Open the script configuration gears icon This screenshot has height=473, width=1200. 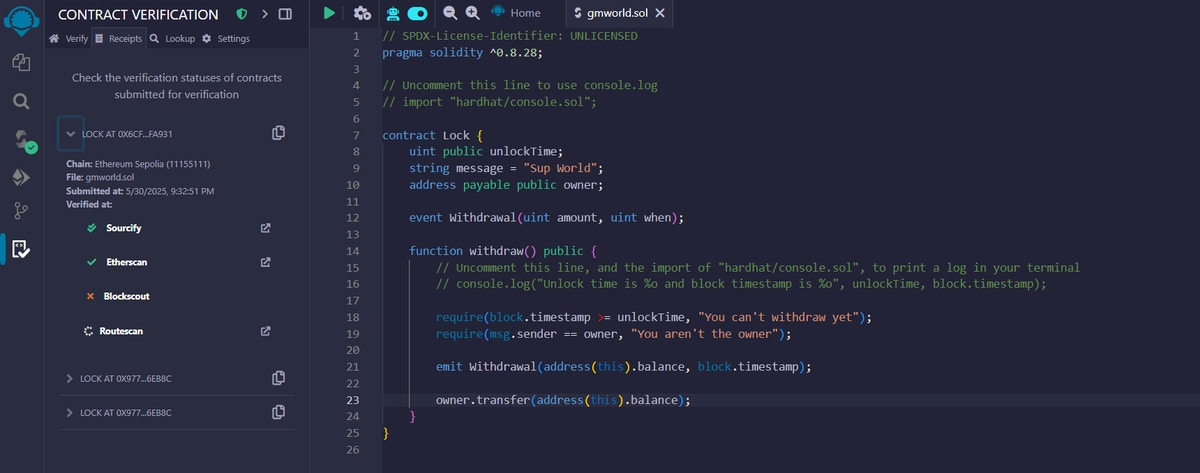(362, 13)
